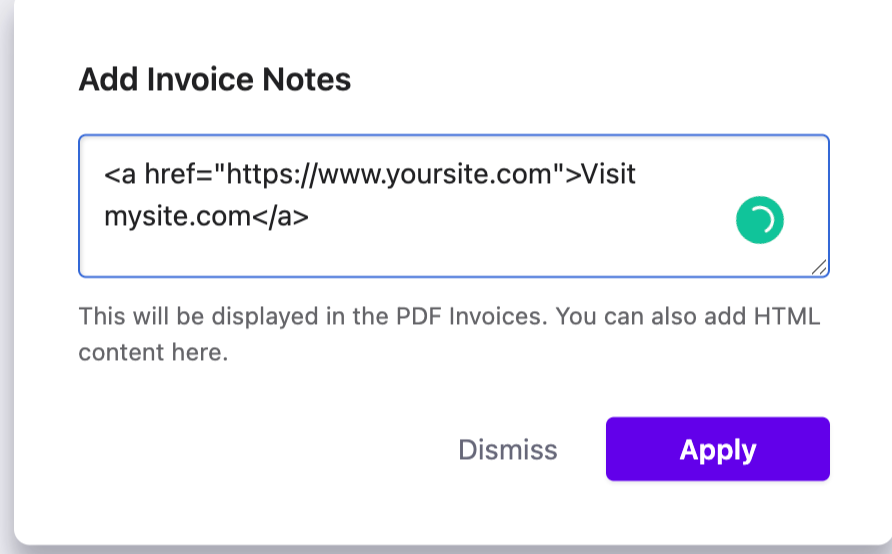Click the opening '<a' tag in the textarea

coord(119,173)
